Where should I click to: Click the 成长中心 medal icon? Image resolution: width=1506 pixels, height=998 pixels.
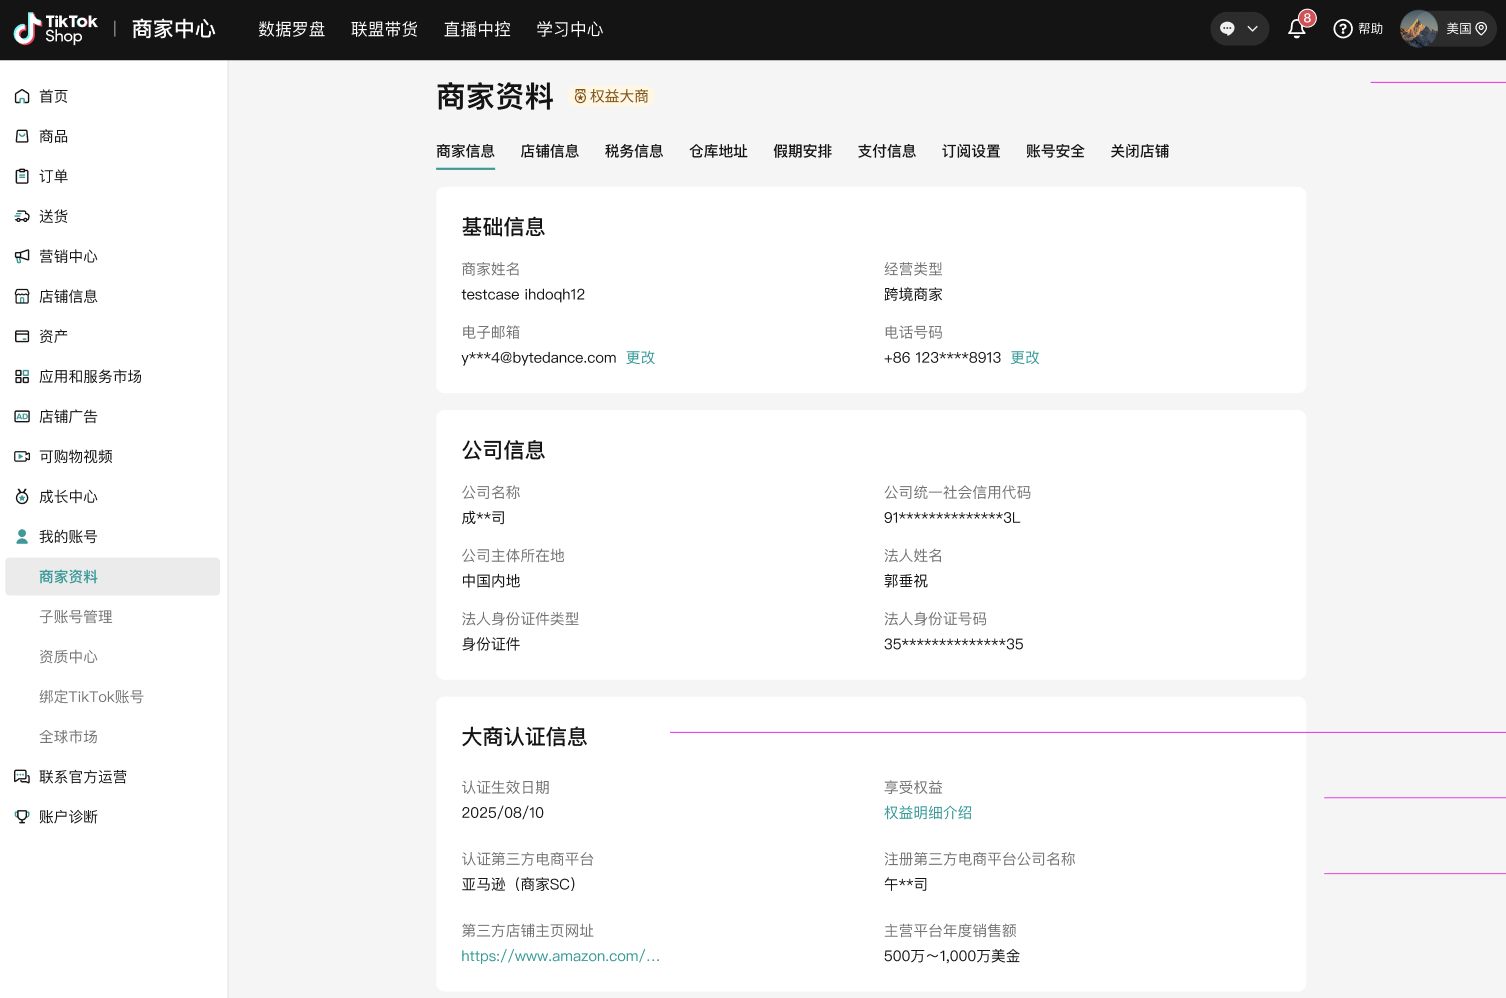tap(22, 496)
